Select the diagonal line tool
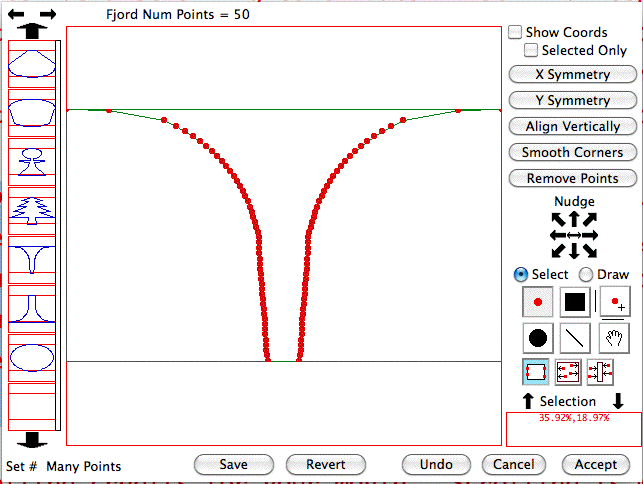643x484 pixels. 575,337
